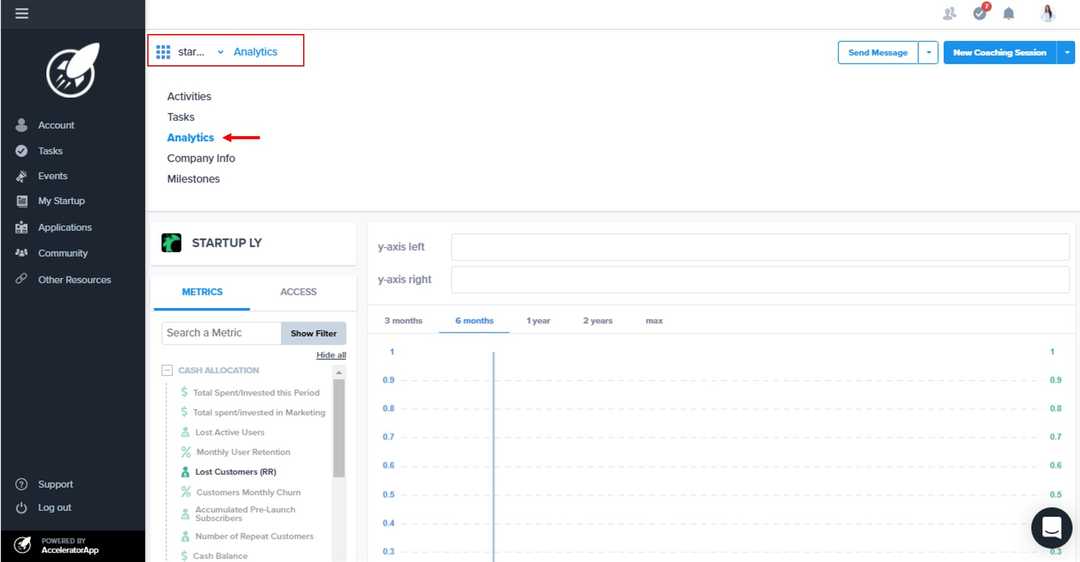Open Community in the sidebar
1080x562 pixels.
tap(63, 253)
